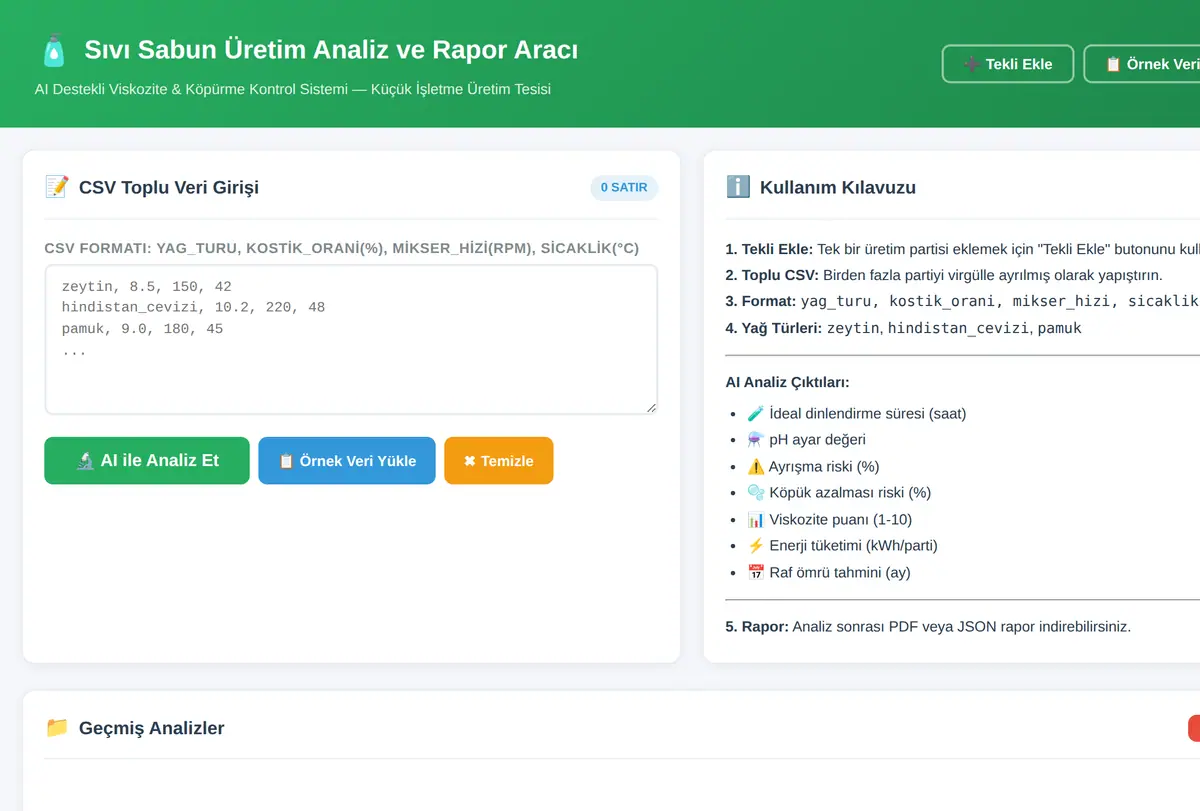Start analysis with AI ile Analiz Et
The width and height of the screenshot is (1200, 811).
[147, 461]
